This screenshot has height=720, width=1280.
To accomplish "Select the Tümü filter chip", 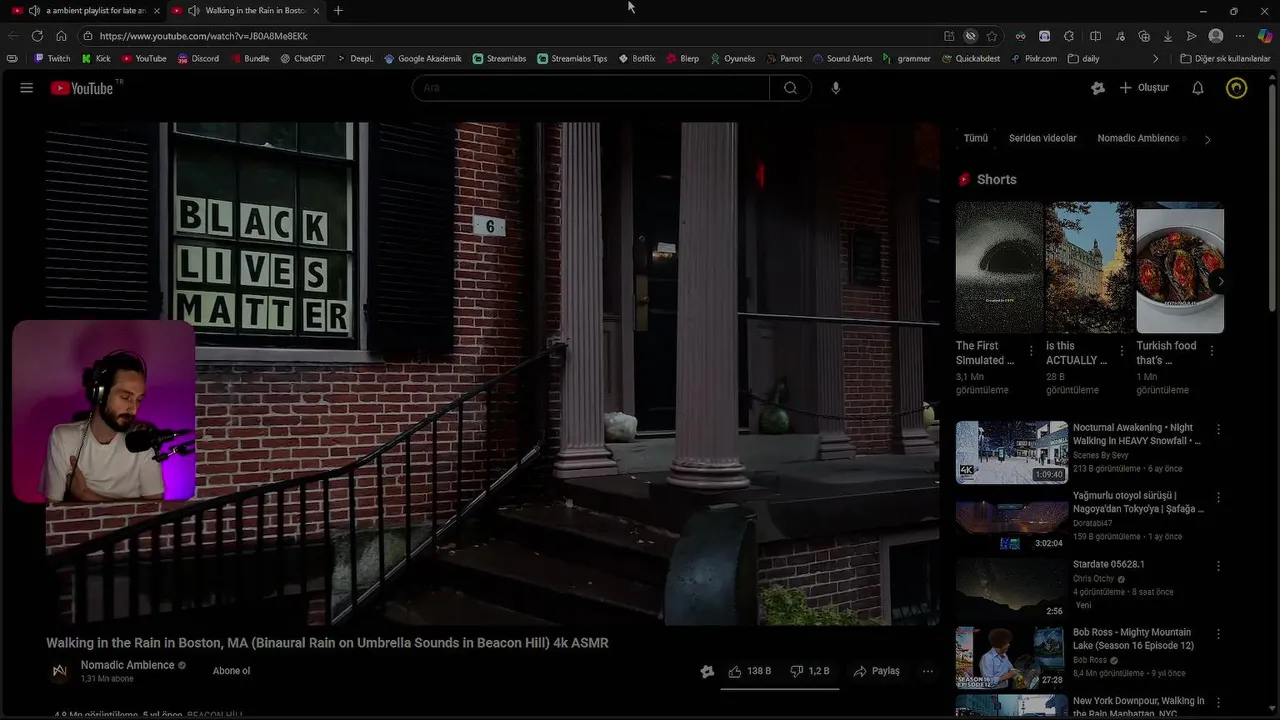I will pyautogui.click(x=975, y=138).
